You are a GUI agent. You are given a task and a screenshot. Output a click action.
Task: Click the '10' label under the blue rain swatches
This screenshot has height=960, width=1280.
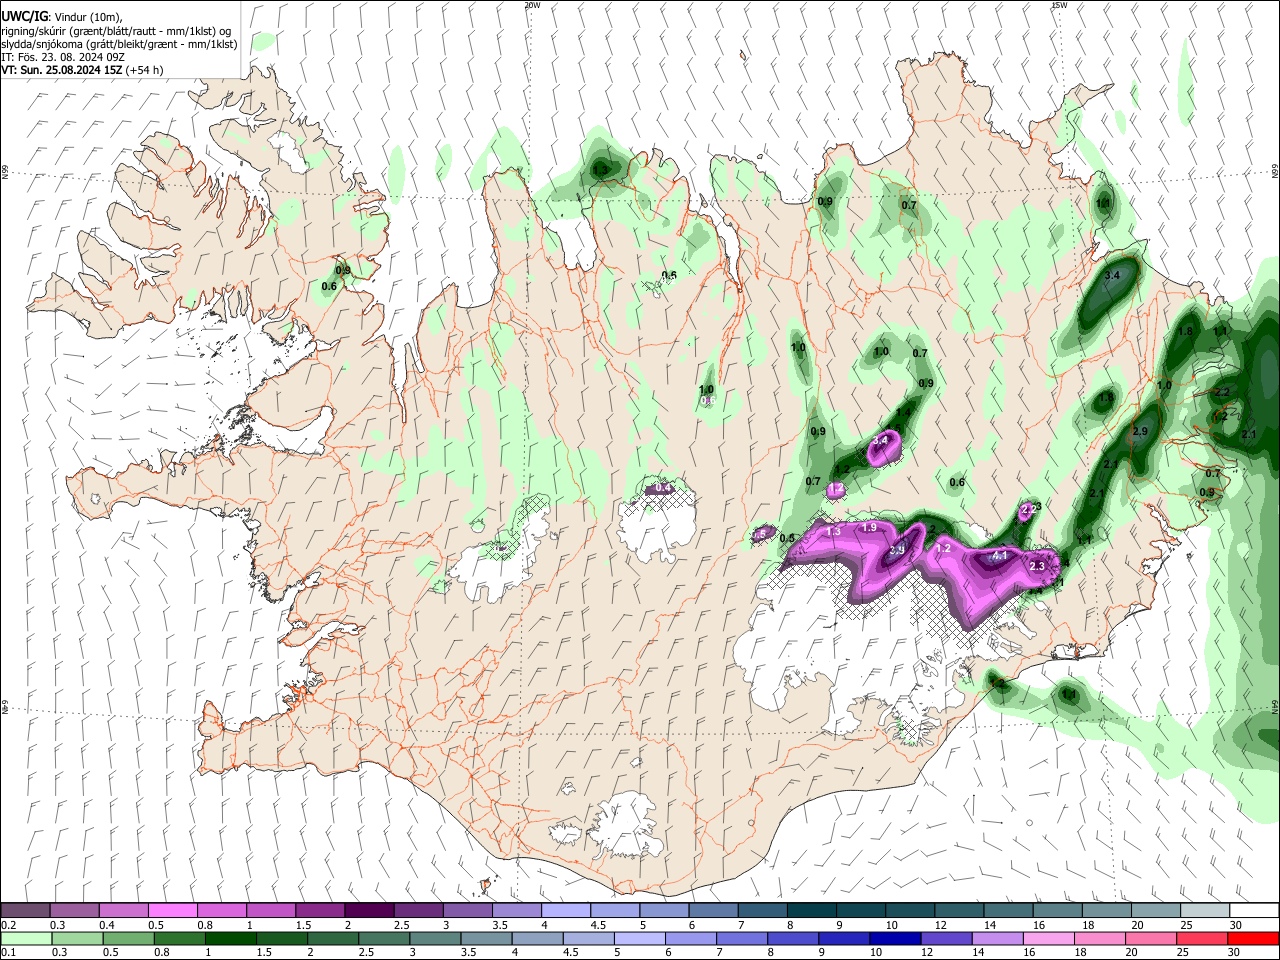tap(876, 953)
